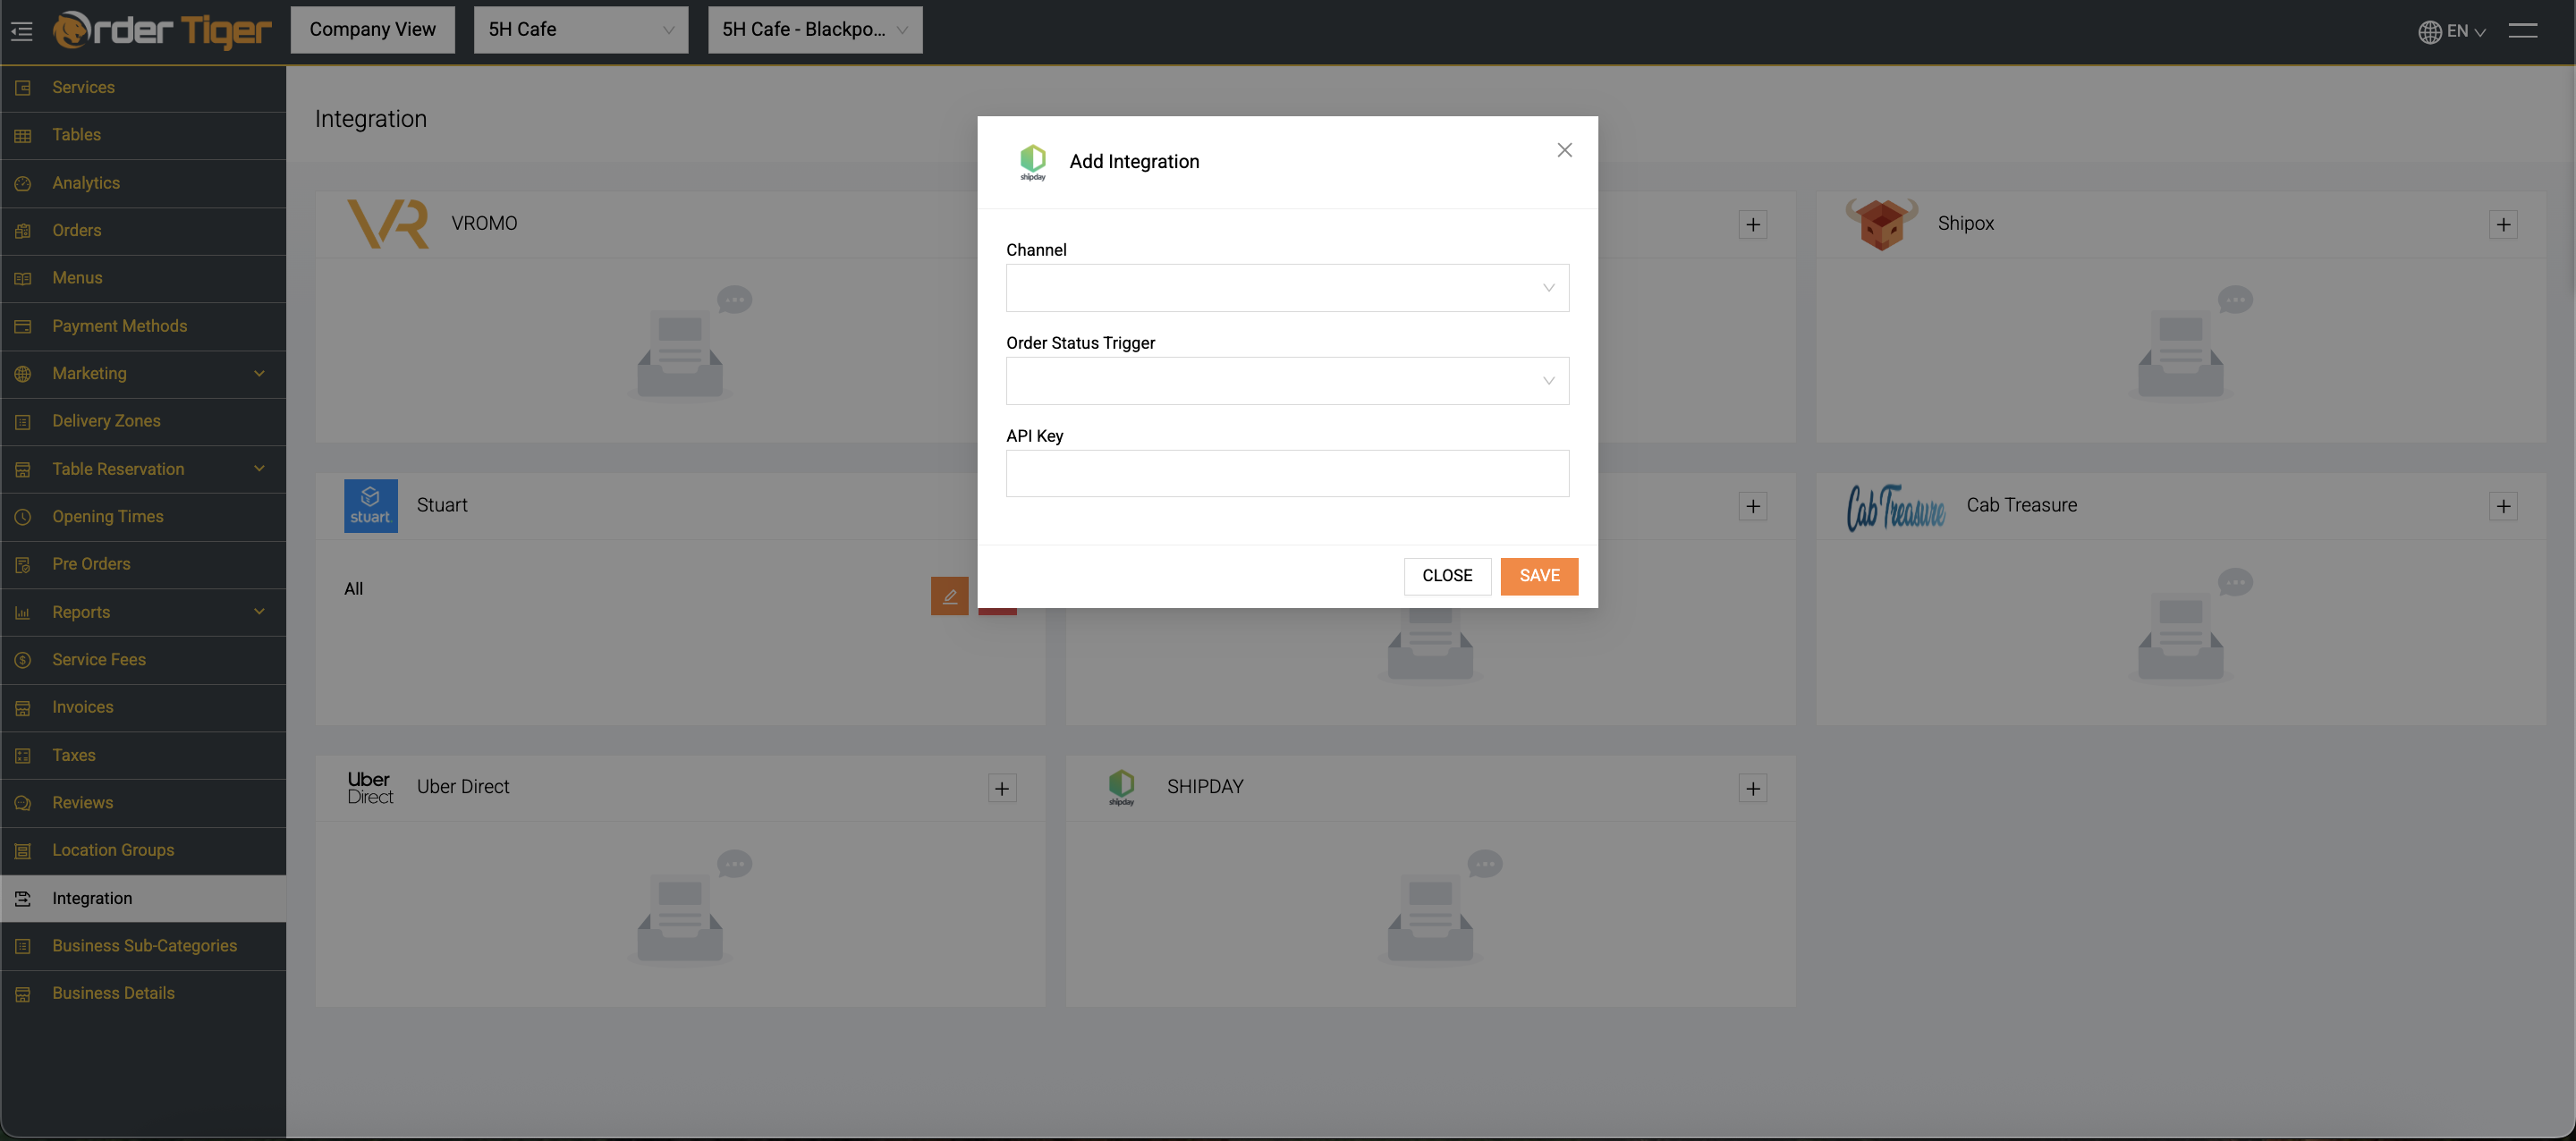
Task: Open the 5H Cafe - Blackpool location selector
Action: (x=814, y=30)
